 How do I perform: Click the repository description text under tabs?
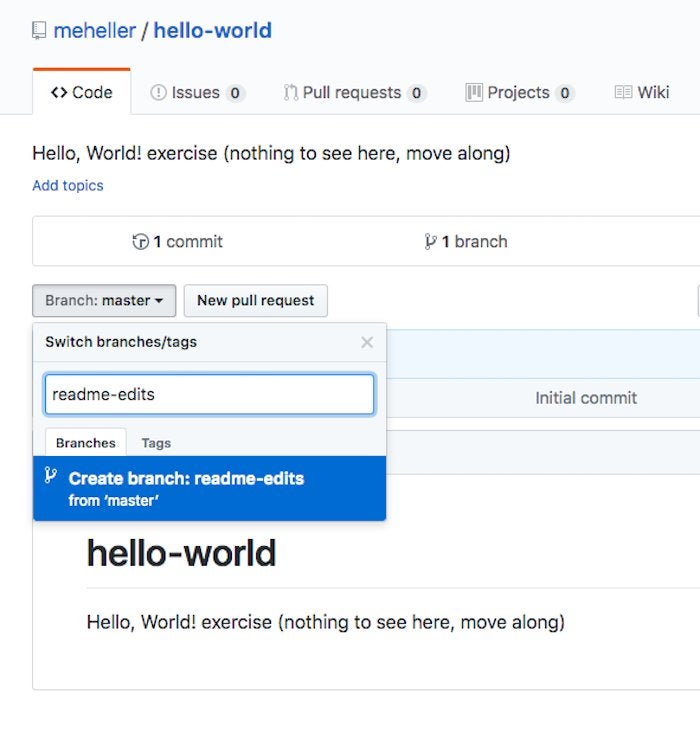click(271, 153)
